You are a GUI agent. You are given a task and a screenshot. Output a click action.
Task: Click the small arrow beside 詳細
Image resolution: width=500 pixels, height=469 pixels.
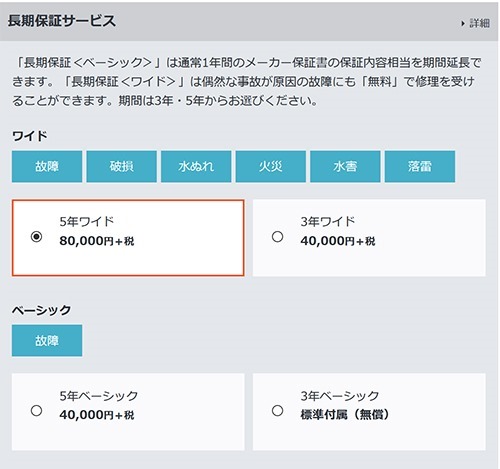pyautogui.click(x=463, y=23)
